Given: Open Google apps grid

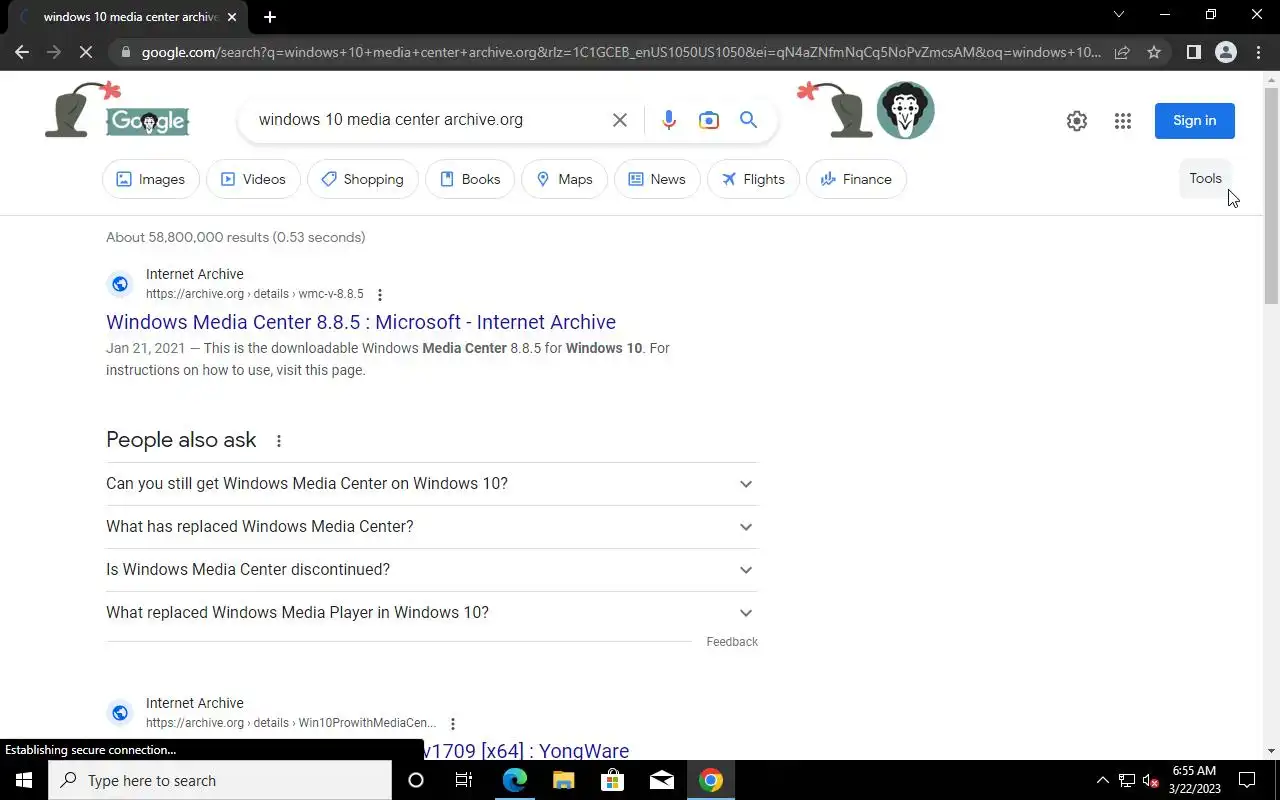Looking at the screenshot, I should [1123, 121].
